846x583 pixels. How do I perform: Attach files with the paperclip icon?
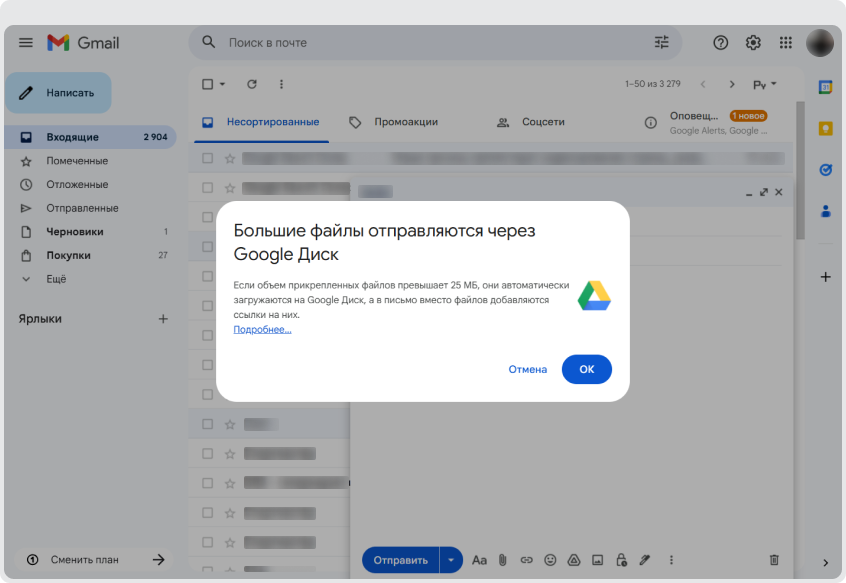click(x=502, y=560)
